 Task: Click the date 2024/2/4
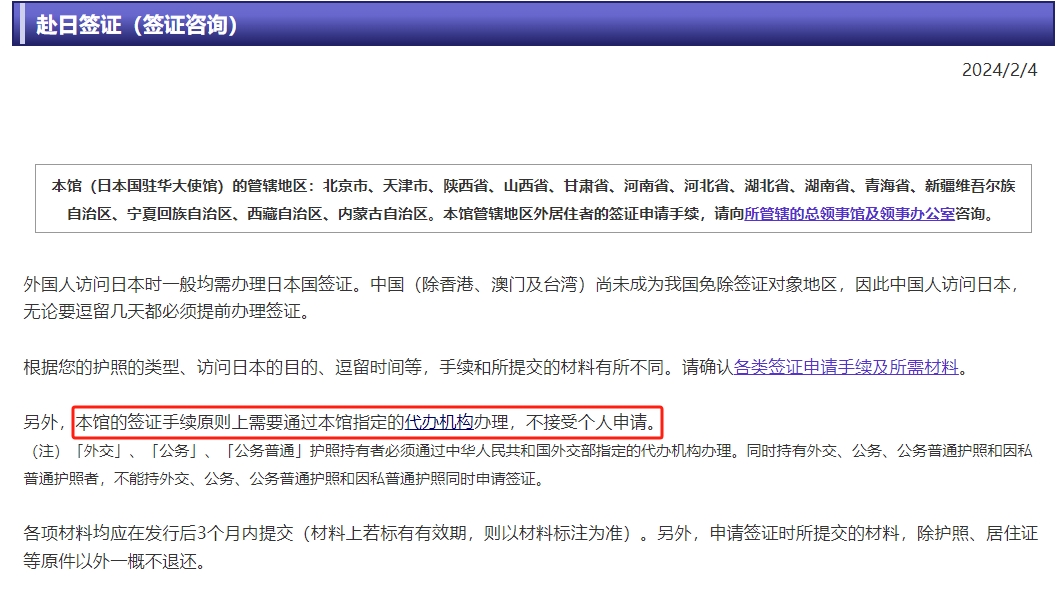coord(999,70)
